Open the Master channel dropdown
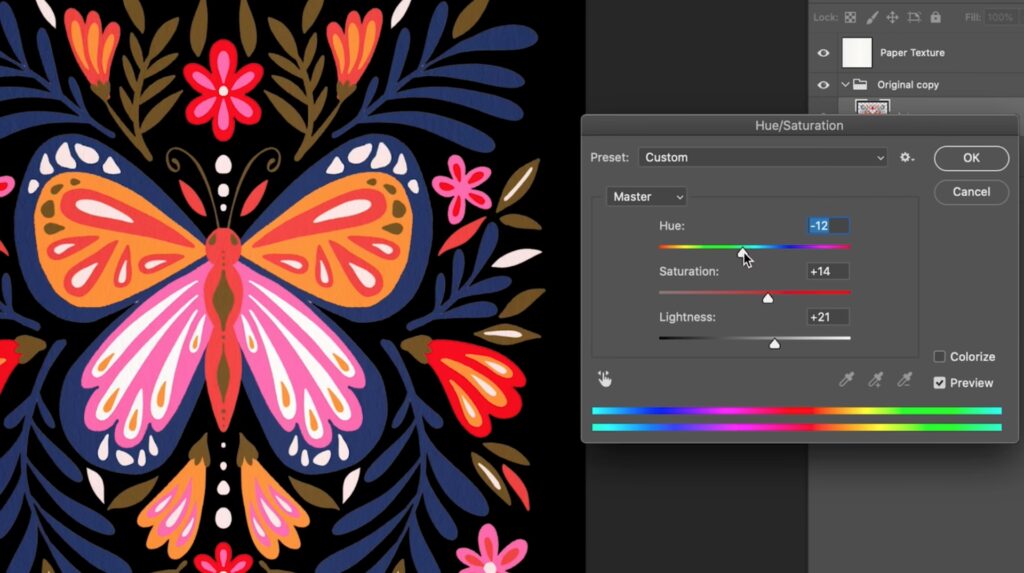 pos(646,197)
